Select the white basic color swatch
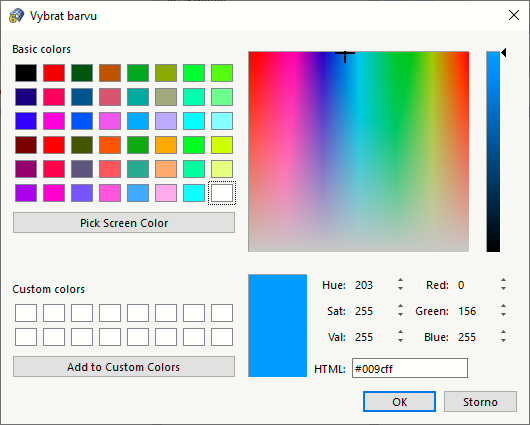530x425 pixels. 222,193
